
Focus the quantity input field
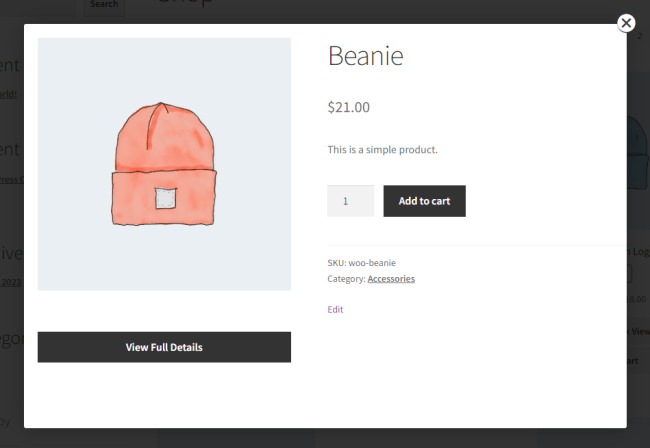pos(350,201)
